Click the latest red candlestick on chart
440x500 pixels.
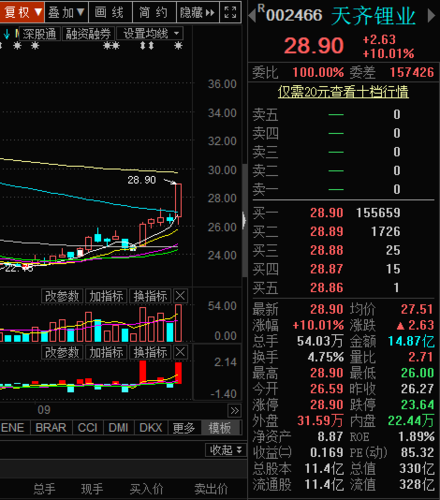point(178,203)
